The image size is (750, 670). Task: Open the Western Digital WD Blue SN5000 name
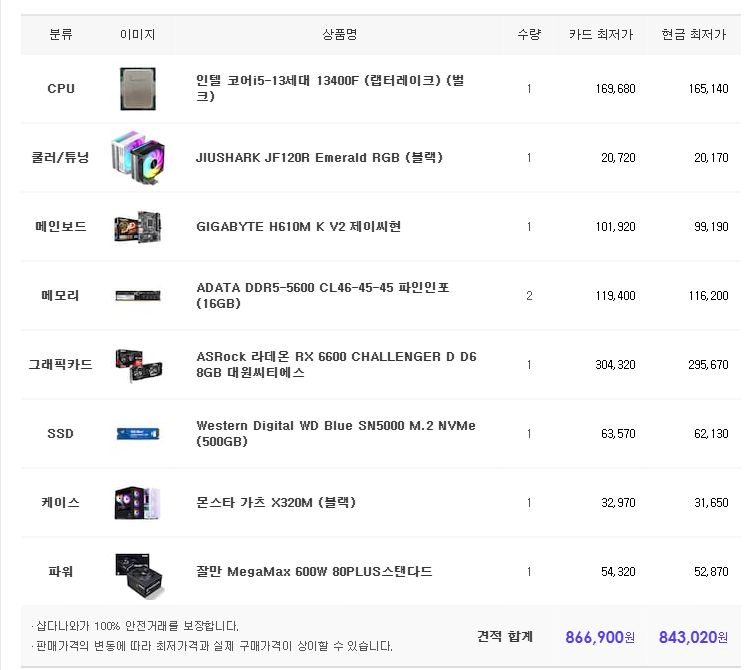pyautogui.click(x=336, y=433)
